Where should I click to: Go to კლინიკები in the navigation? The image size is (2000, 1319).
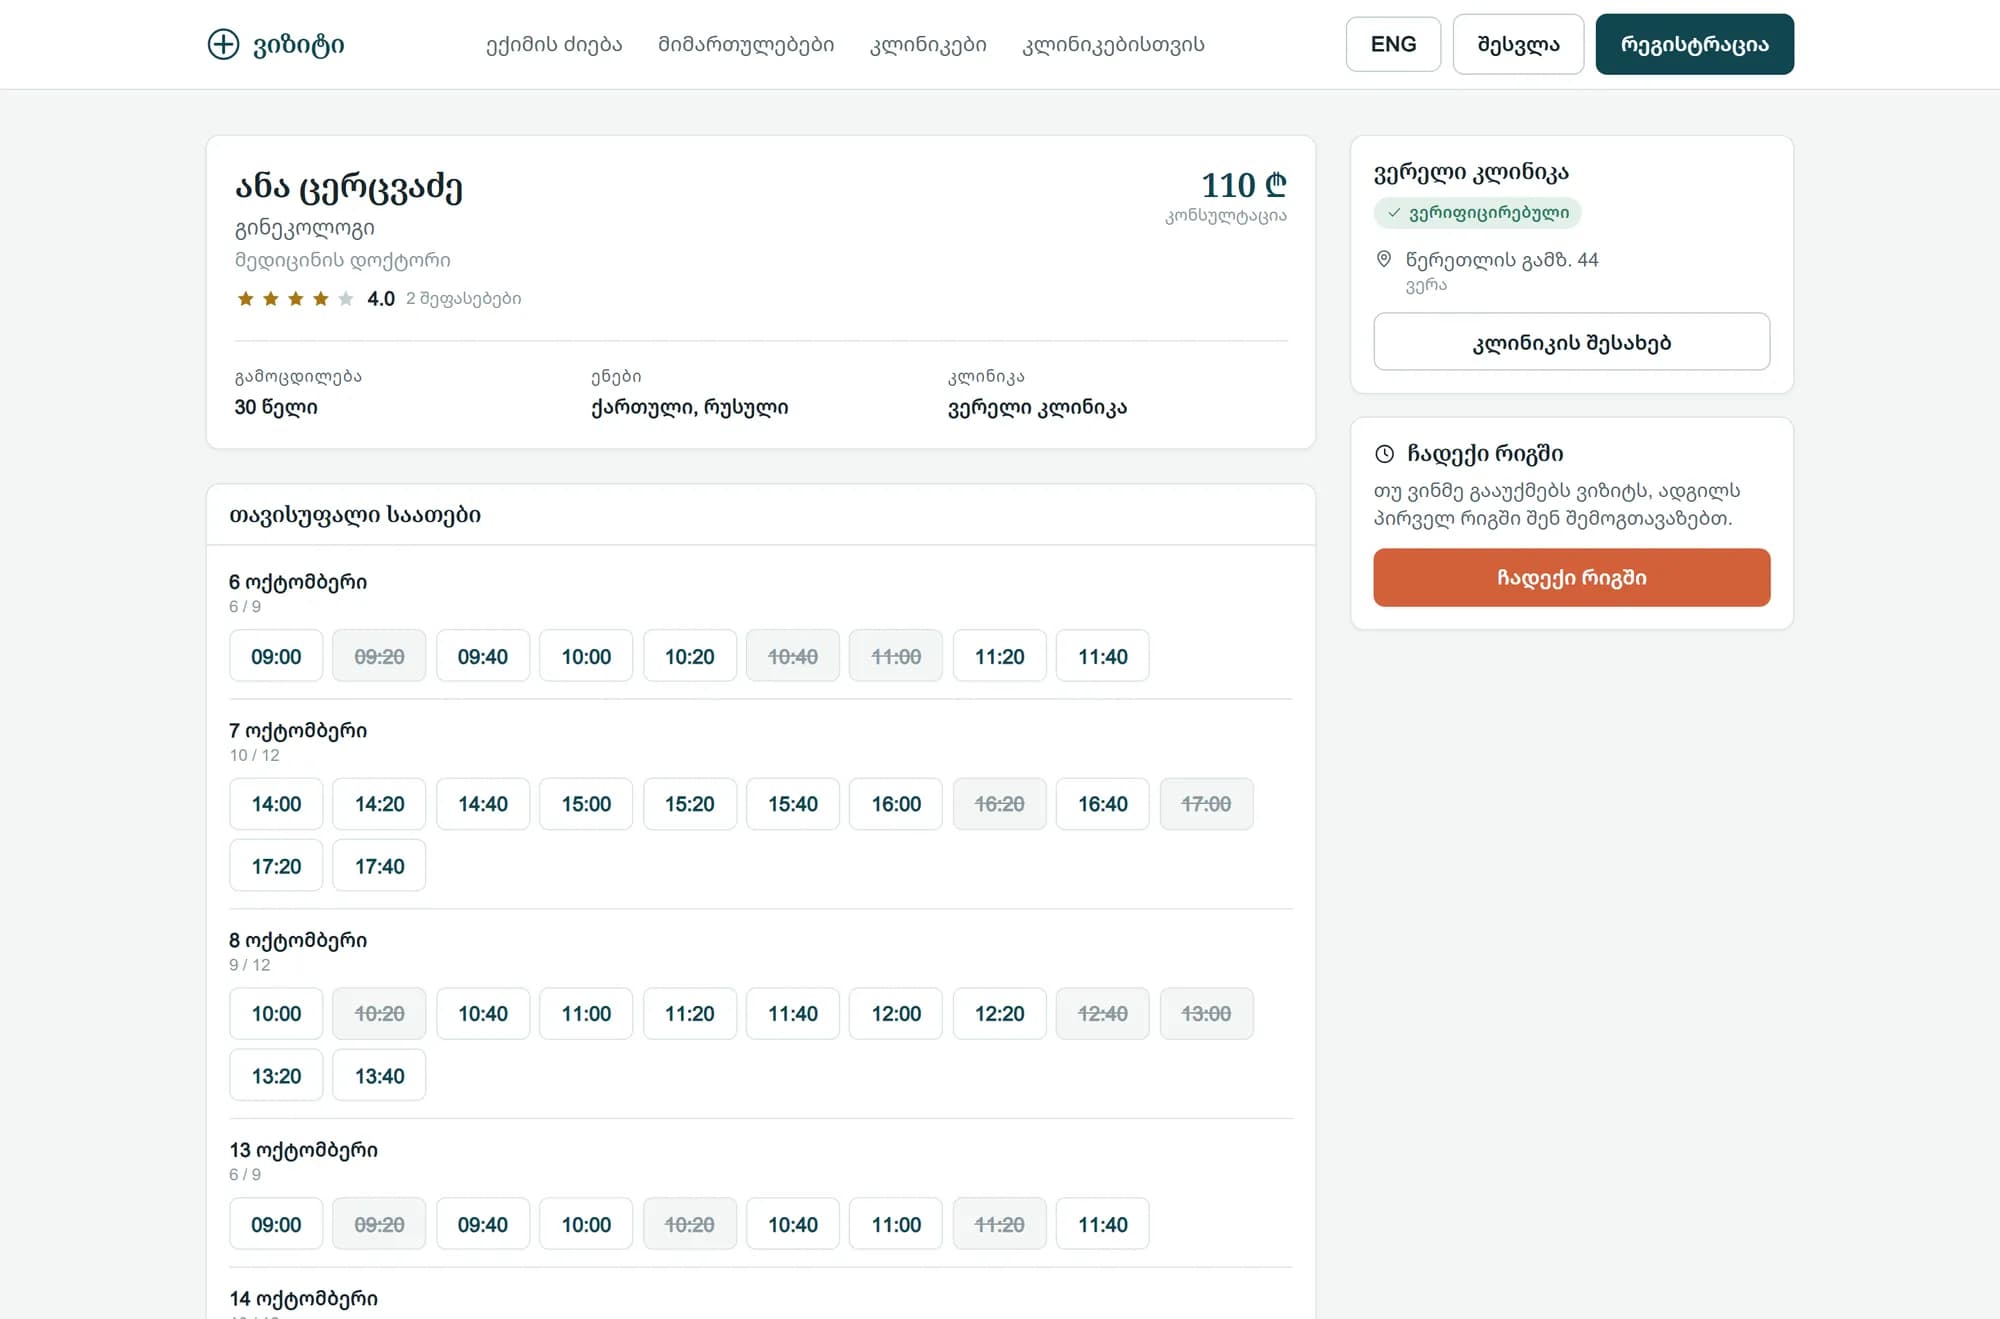[x=928, y=44]
